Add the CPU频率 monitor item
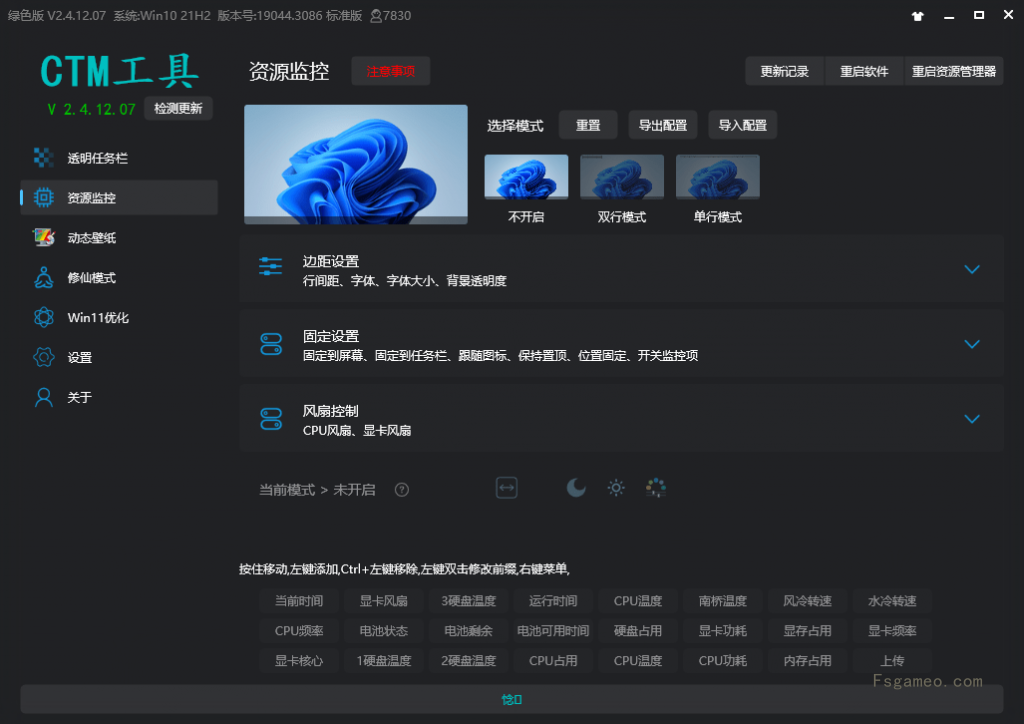Viewport: 1024px width, 724px height. (x=299, y=631)
